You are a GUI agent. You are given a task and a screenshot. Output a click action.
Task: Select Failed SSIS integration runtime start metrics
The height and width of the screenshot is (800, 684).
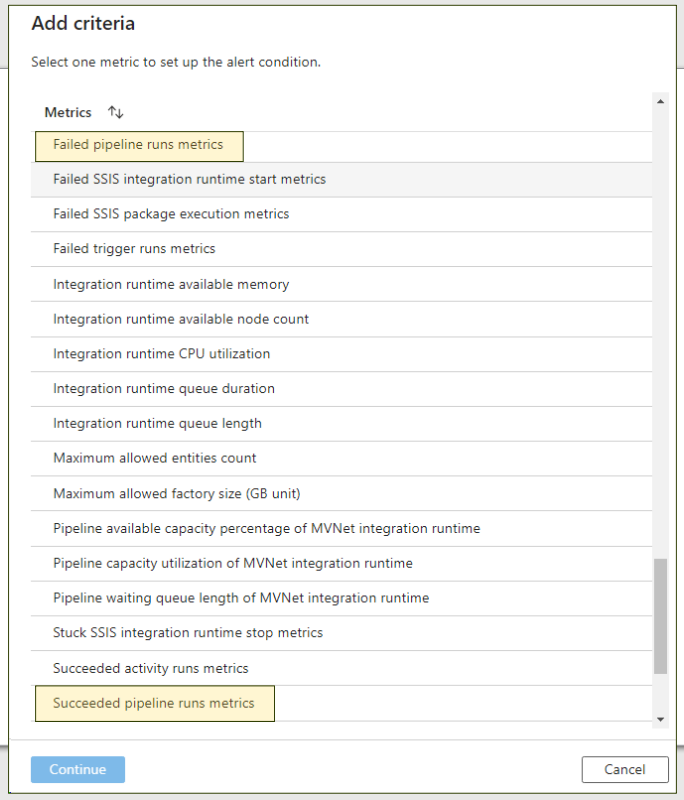(188, 179)
